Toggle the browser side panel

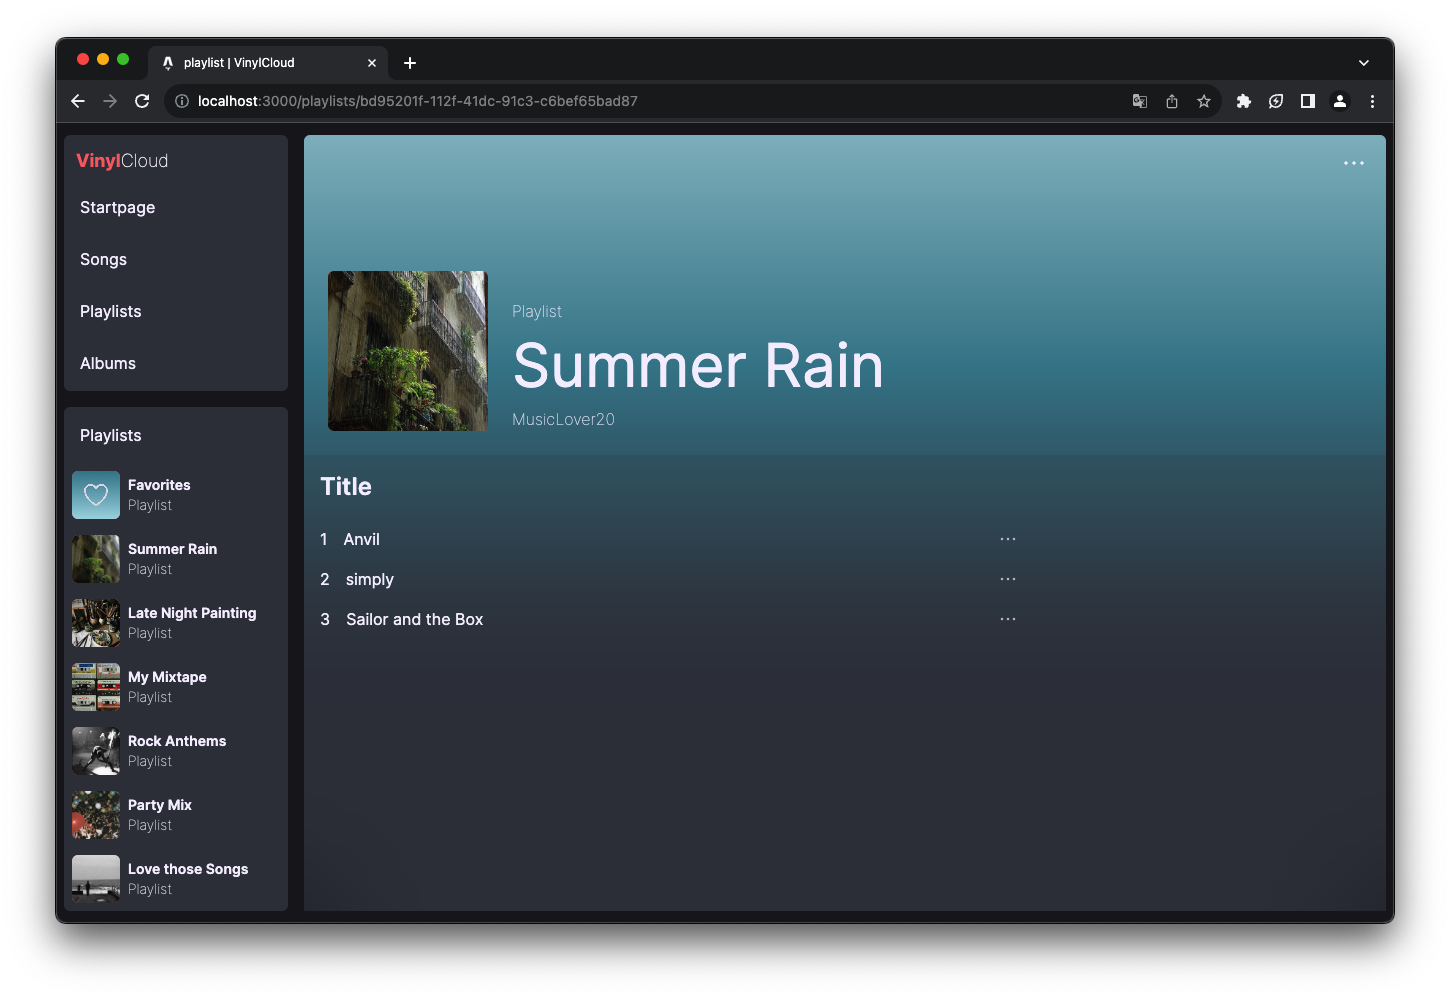click(1307, 101)
